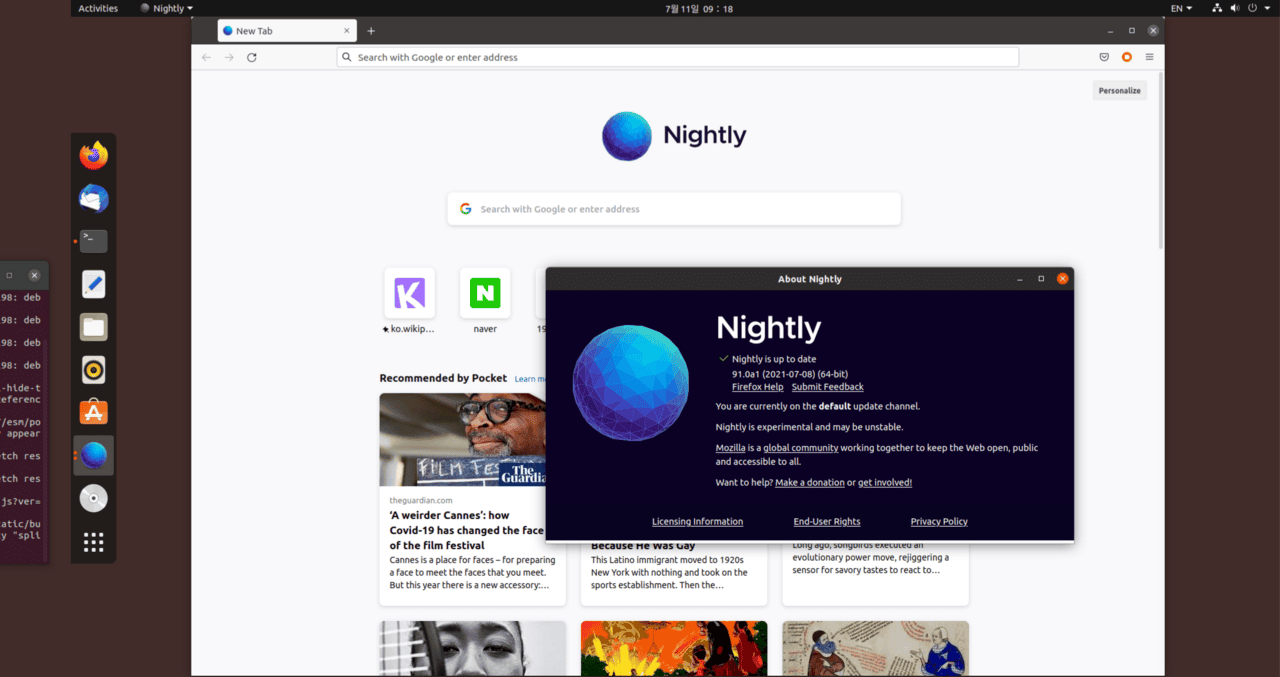Open the 'Because He Was Gay' story
This screenshot has height=677, width=1280.
(x=641, y=546)
